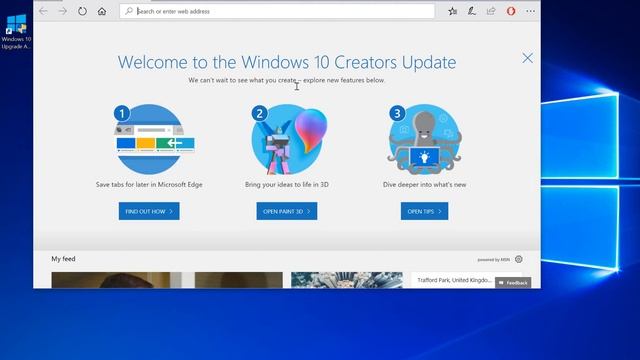
Task: Open the Favorites hub star icon
Action: pos(452,11)
